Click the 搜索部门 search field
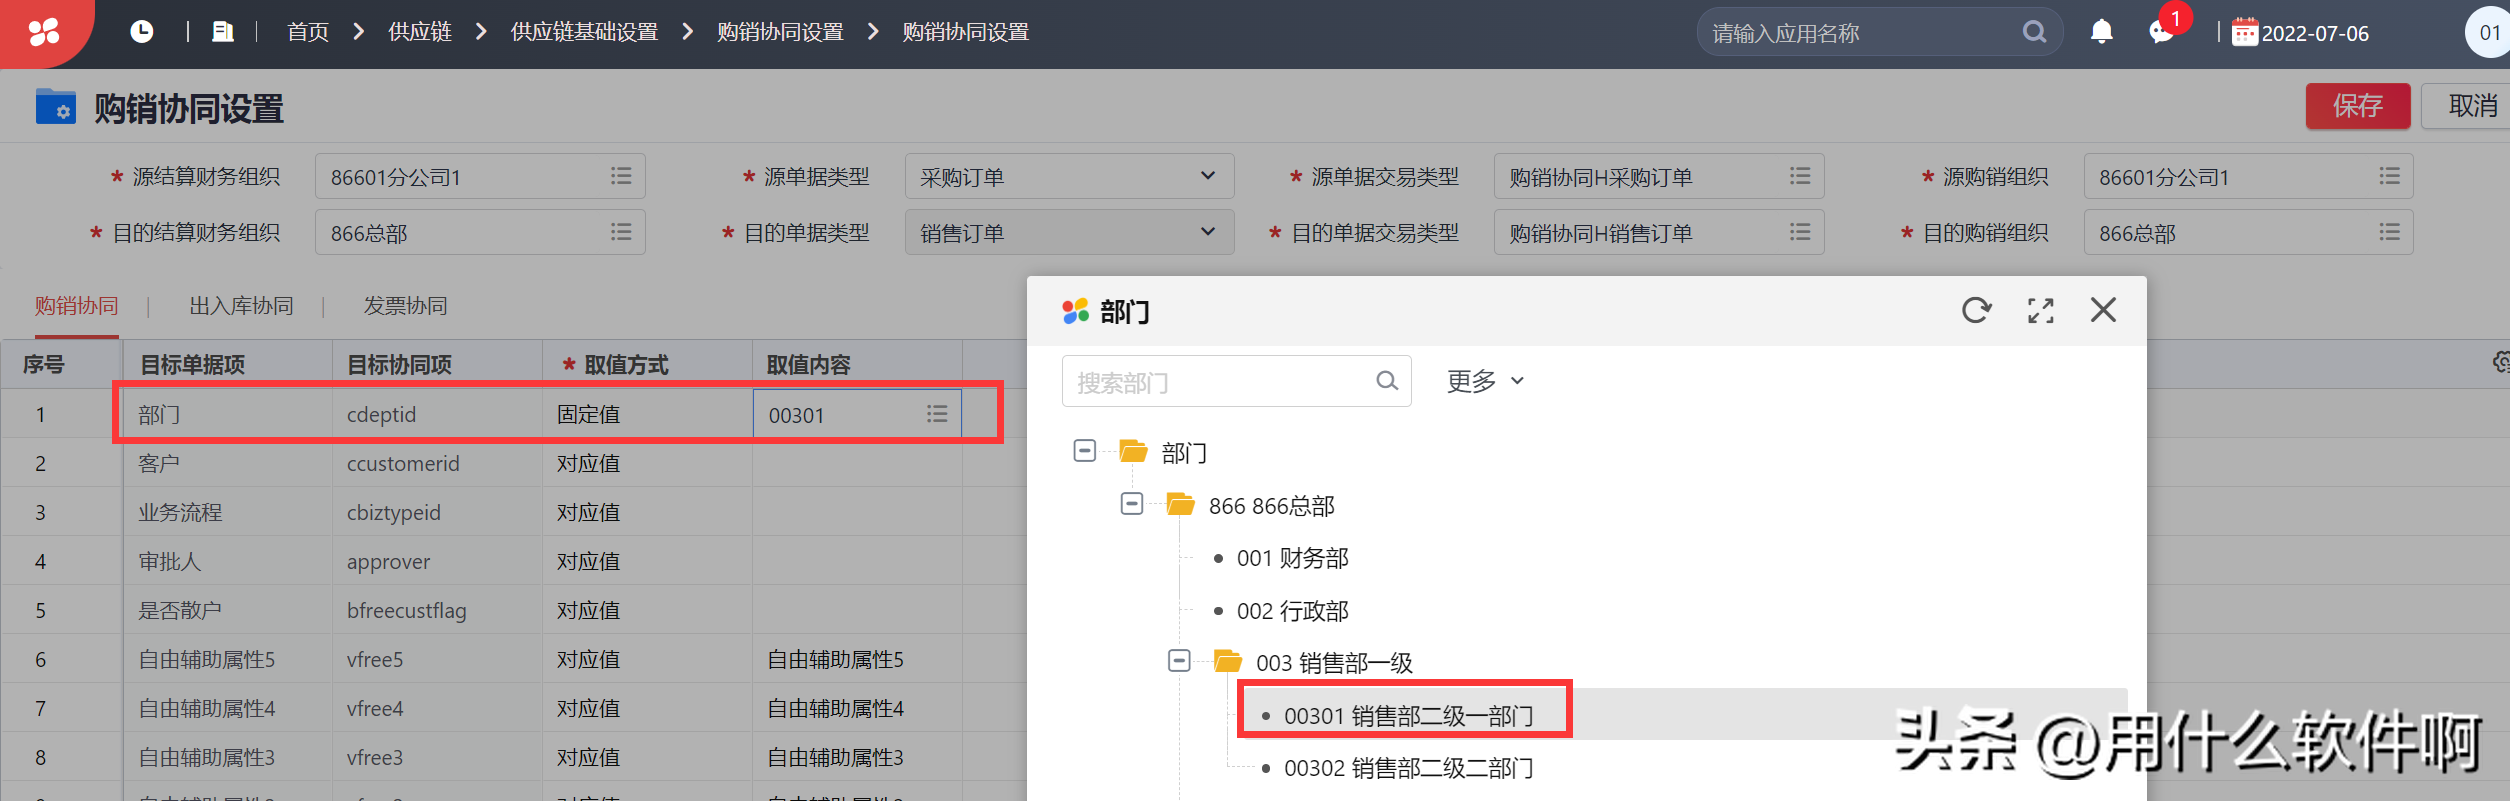The height and width of the screenshot is (801, 2510). coord(1220,382)
